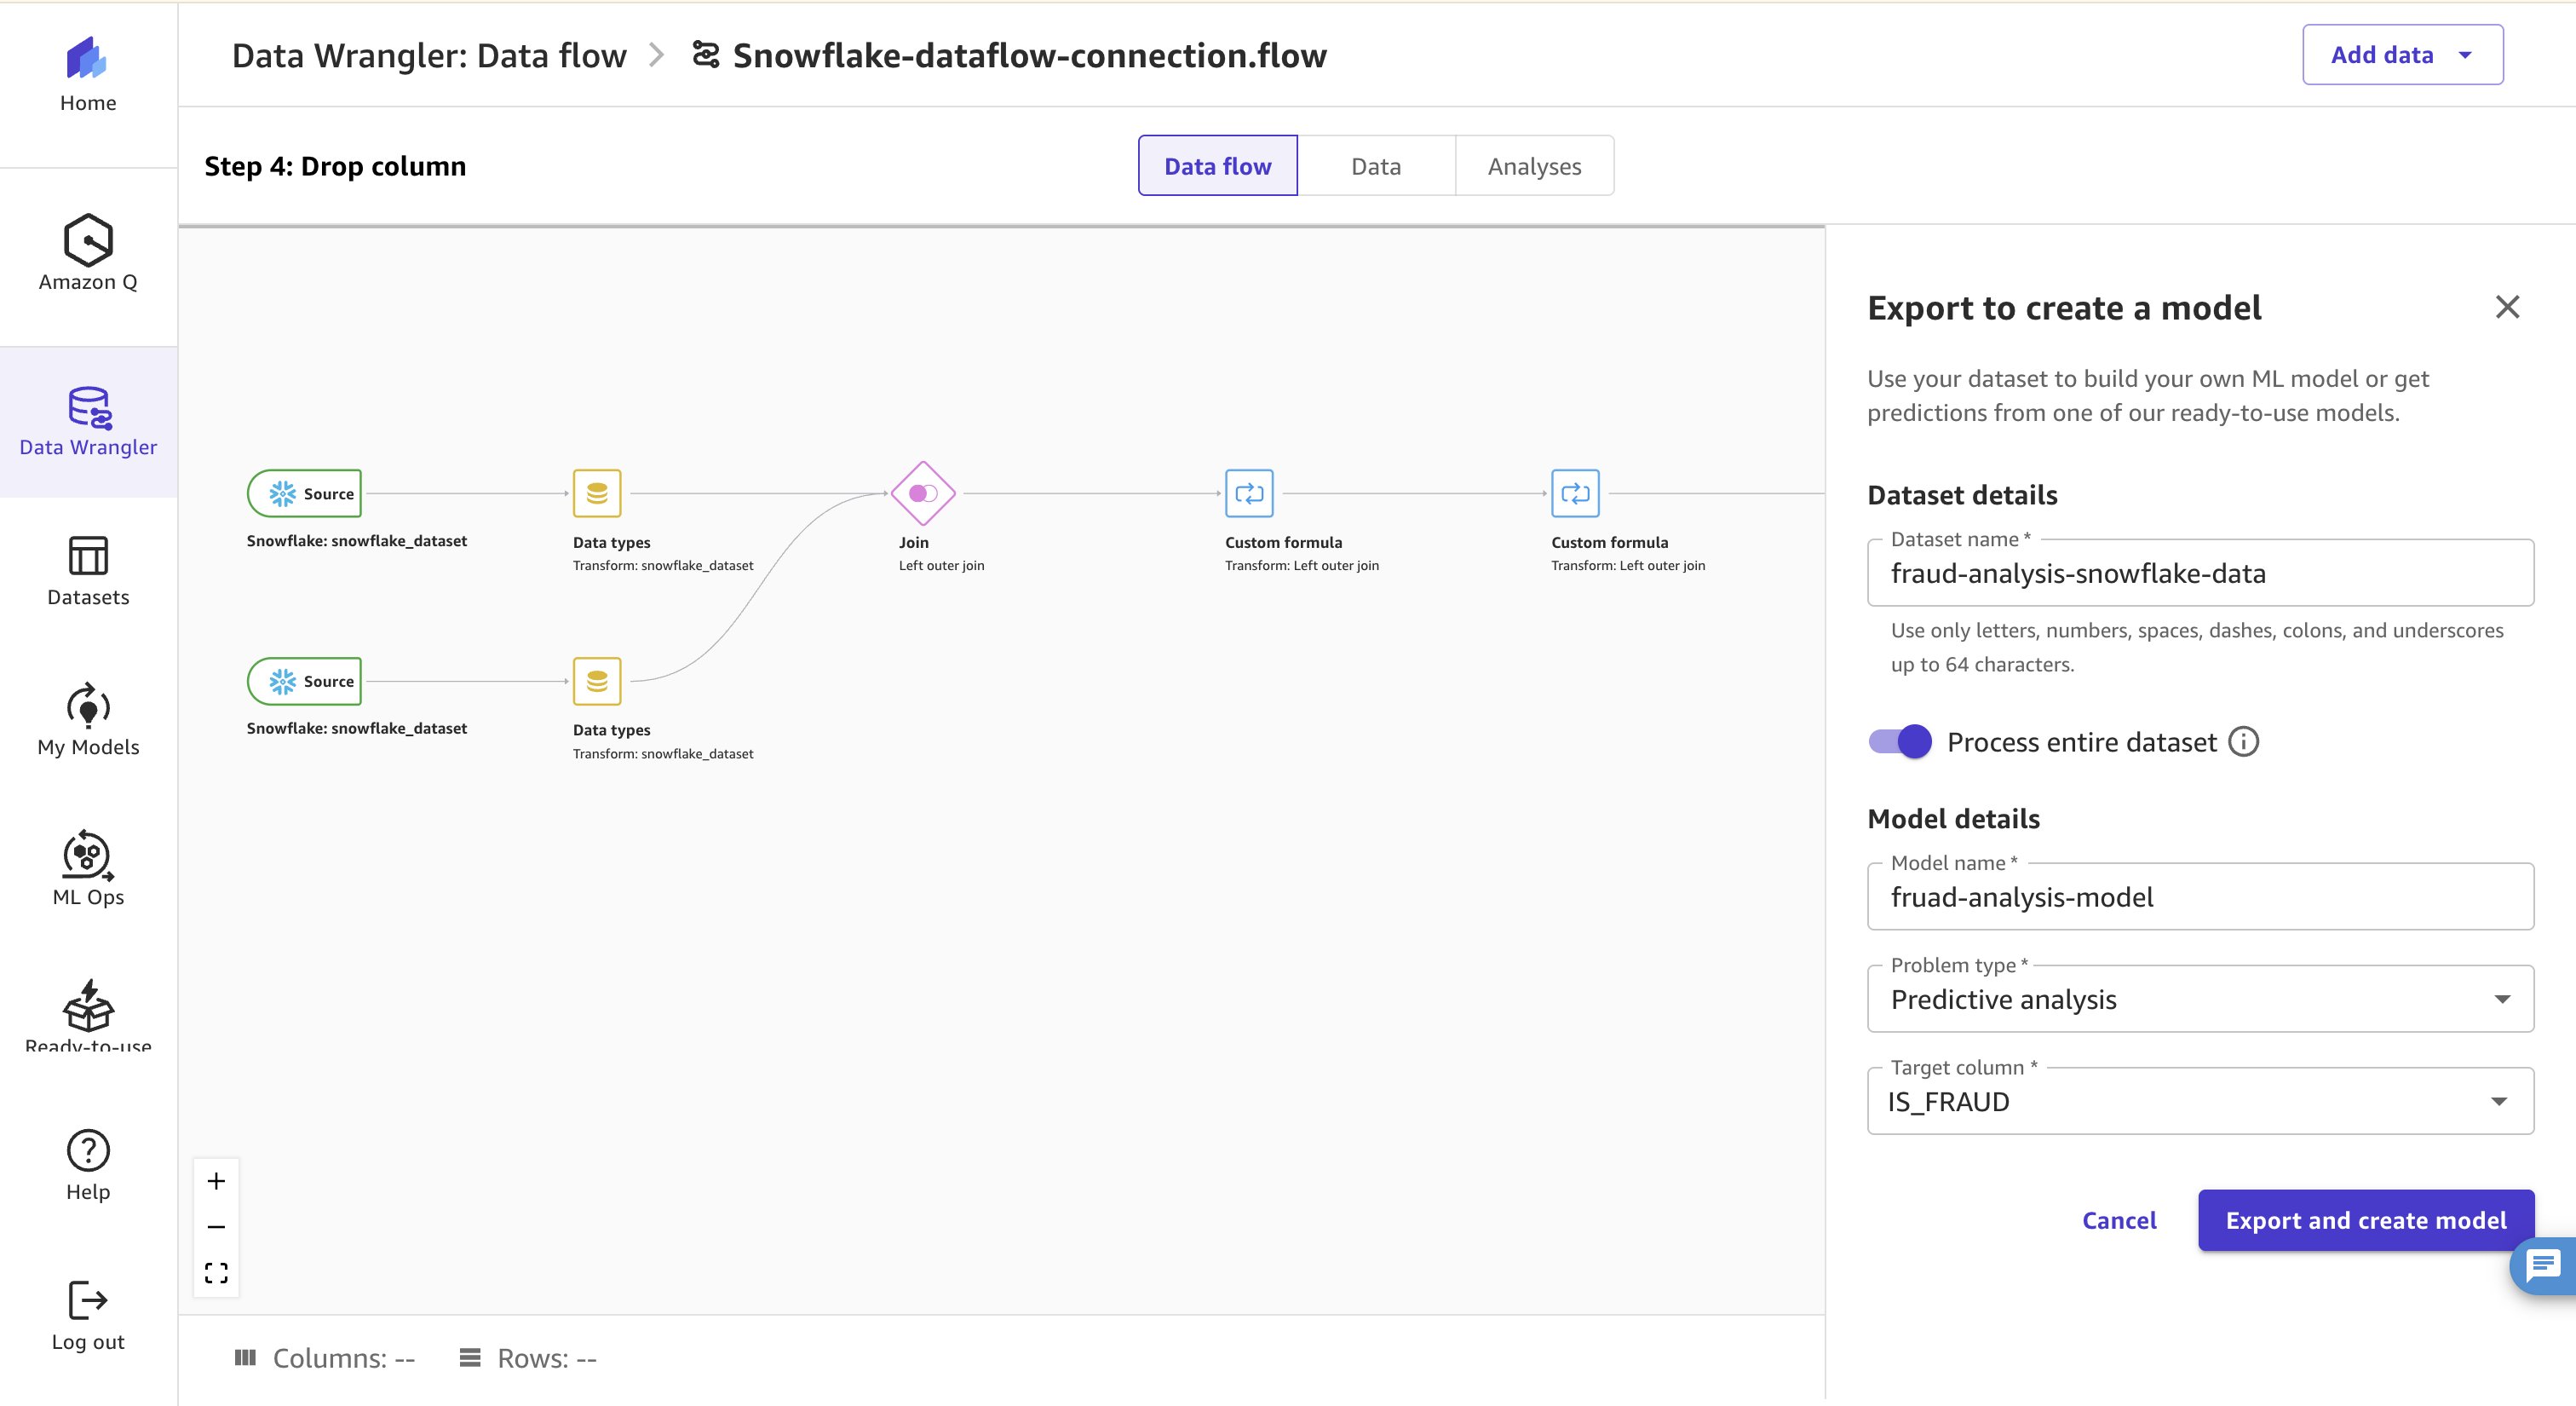Go to Home in the sidebar
This screenshot has width=2576, height=1406.
click(88, 76)
